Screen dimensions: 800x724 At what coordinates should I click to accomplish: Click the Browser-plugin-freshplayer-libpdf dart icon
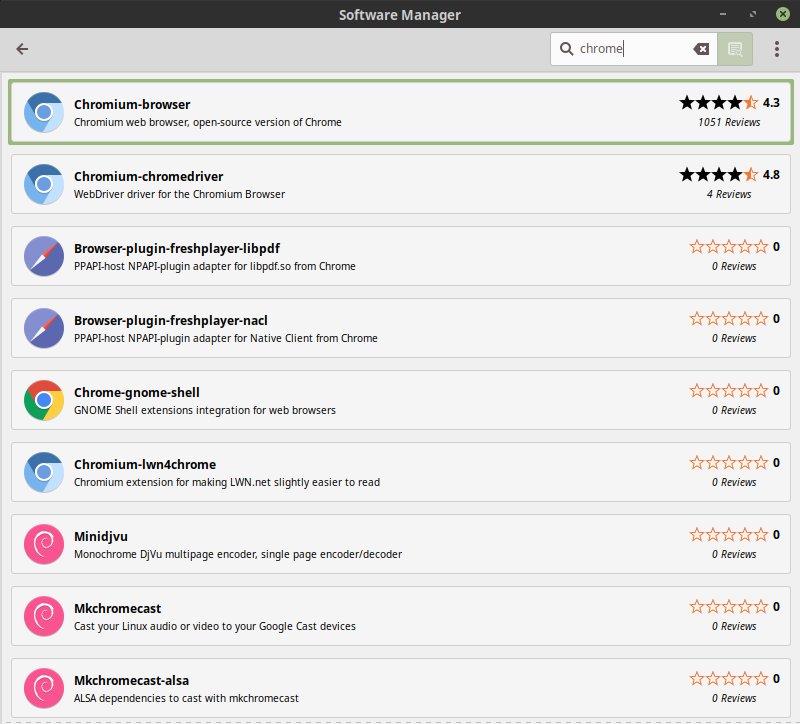[43, 256]
